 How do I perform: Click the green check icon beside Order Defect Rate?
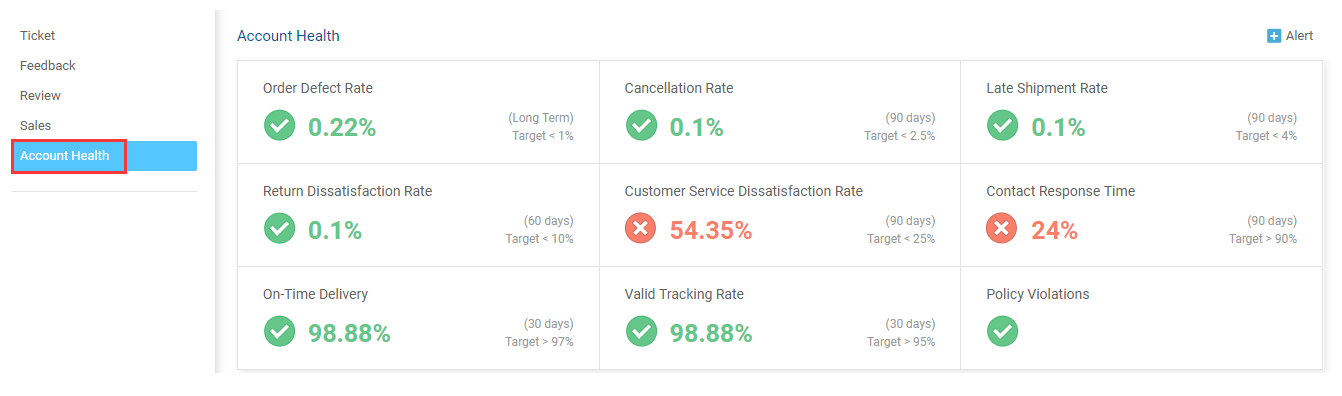pos(279,126)
